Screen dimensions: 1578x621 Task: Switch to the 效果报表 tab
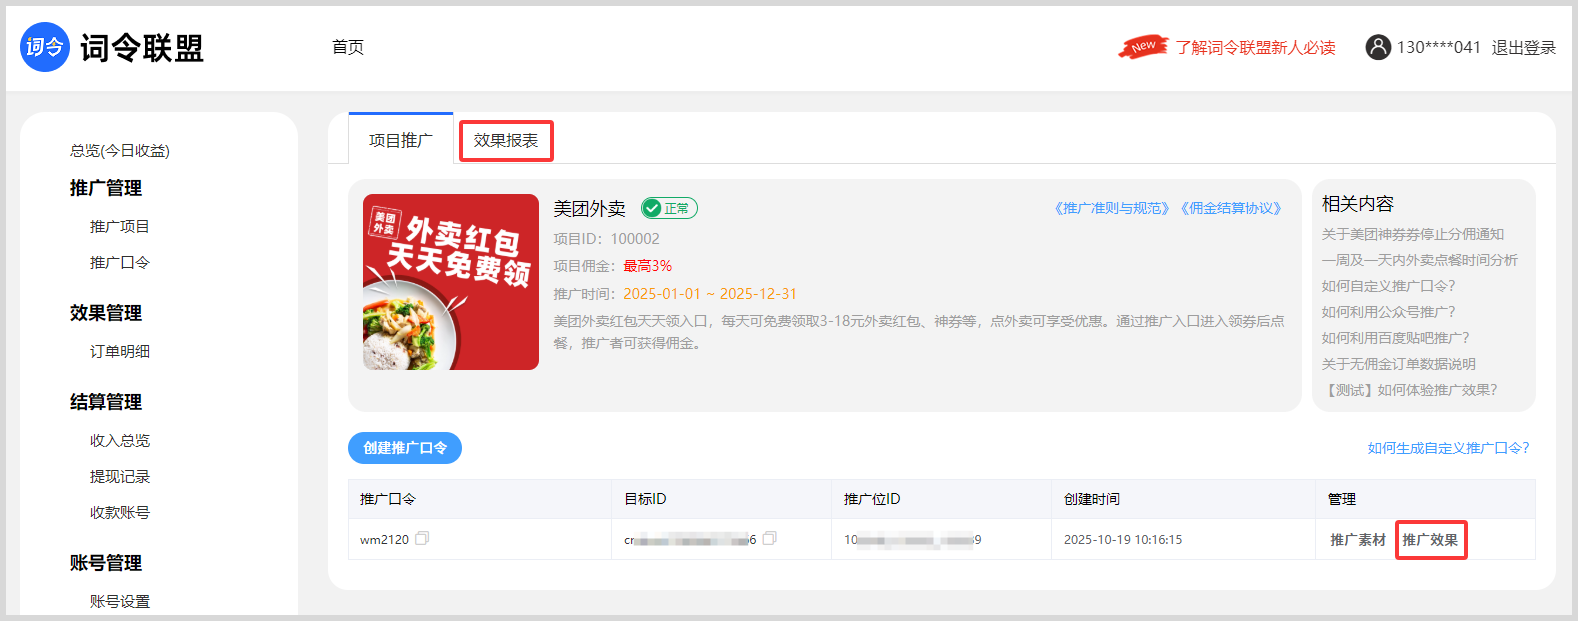click(506, 141)
